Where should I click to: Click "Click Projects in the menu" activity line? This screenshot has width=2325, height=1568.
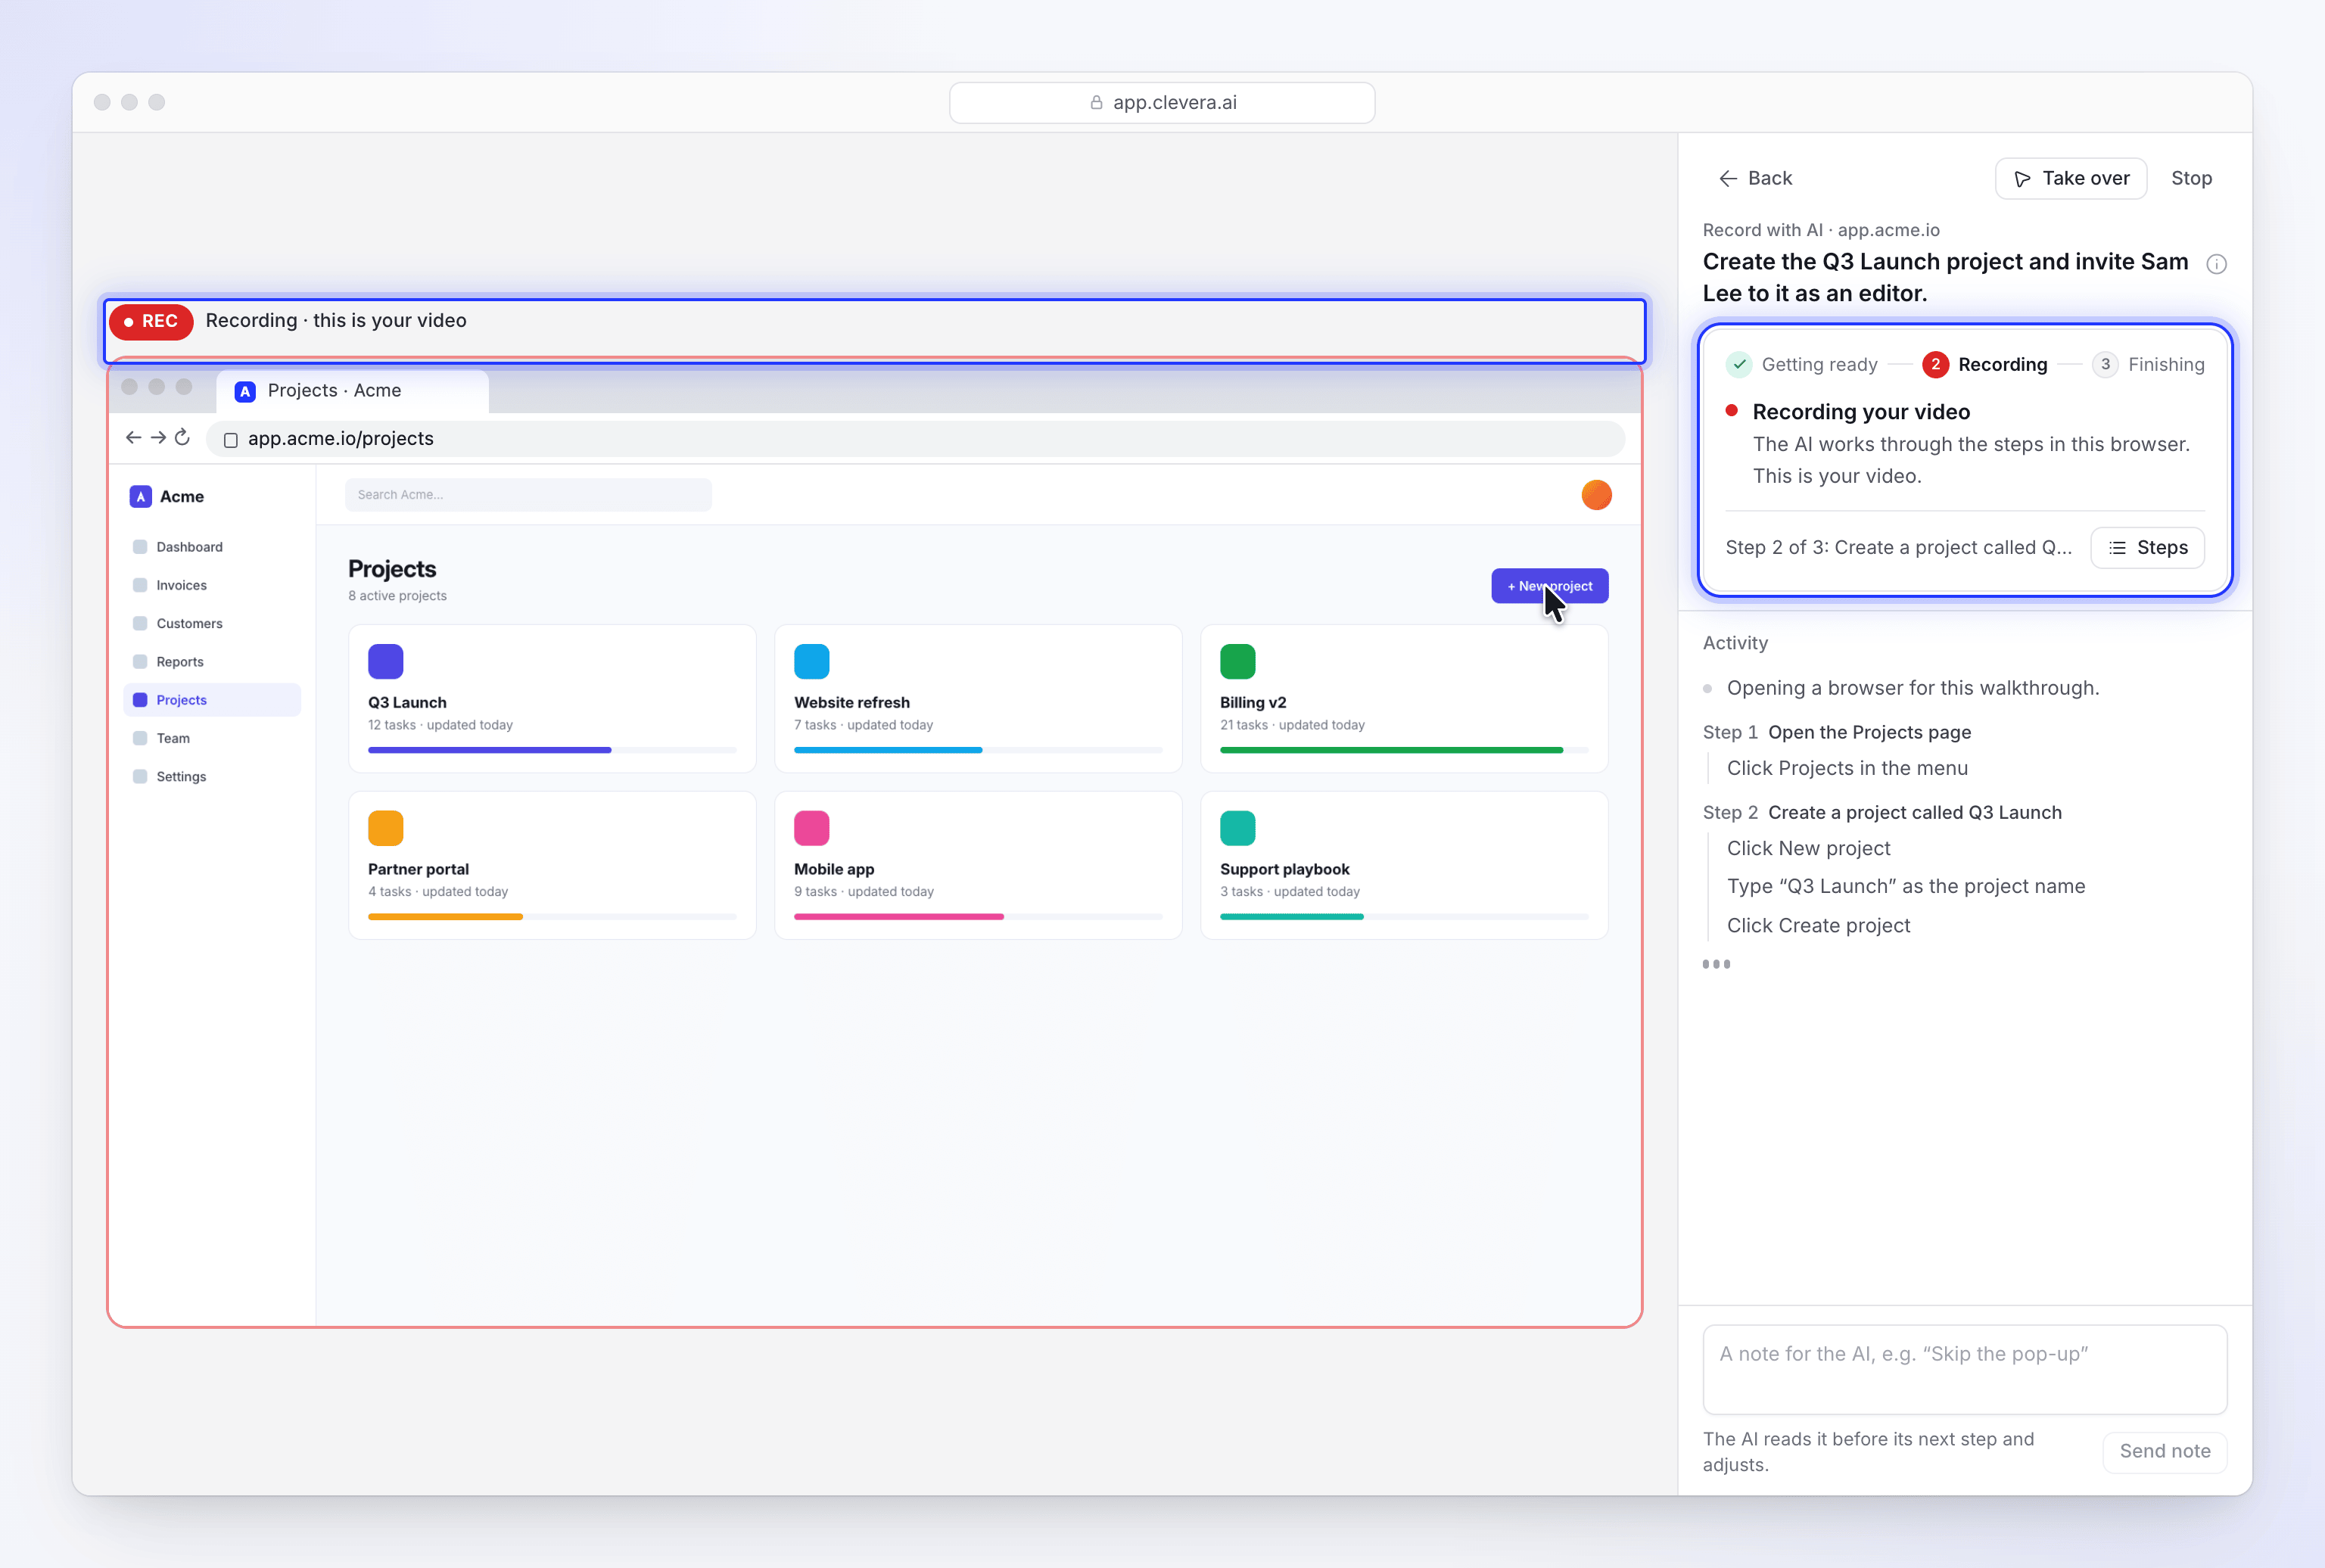[1847, 768]
